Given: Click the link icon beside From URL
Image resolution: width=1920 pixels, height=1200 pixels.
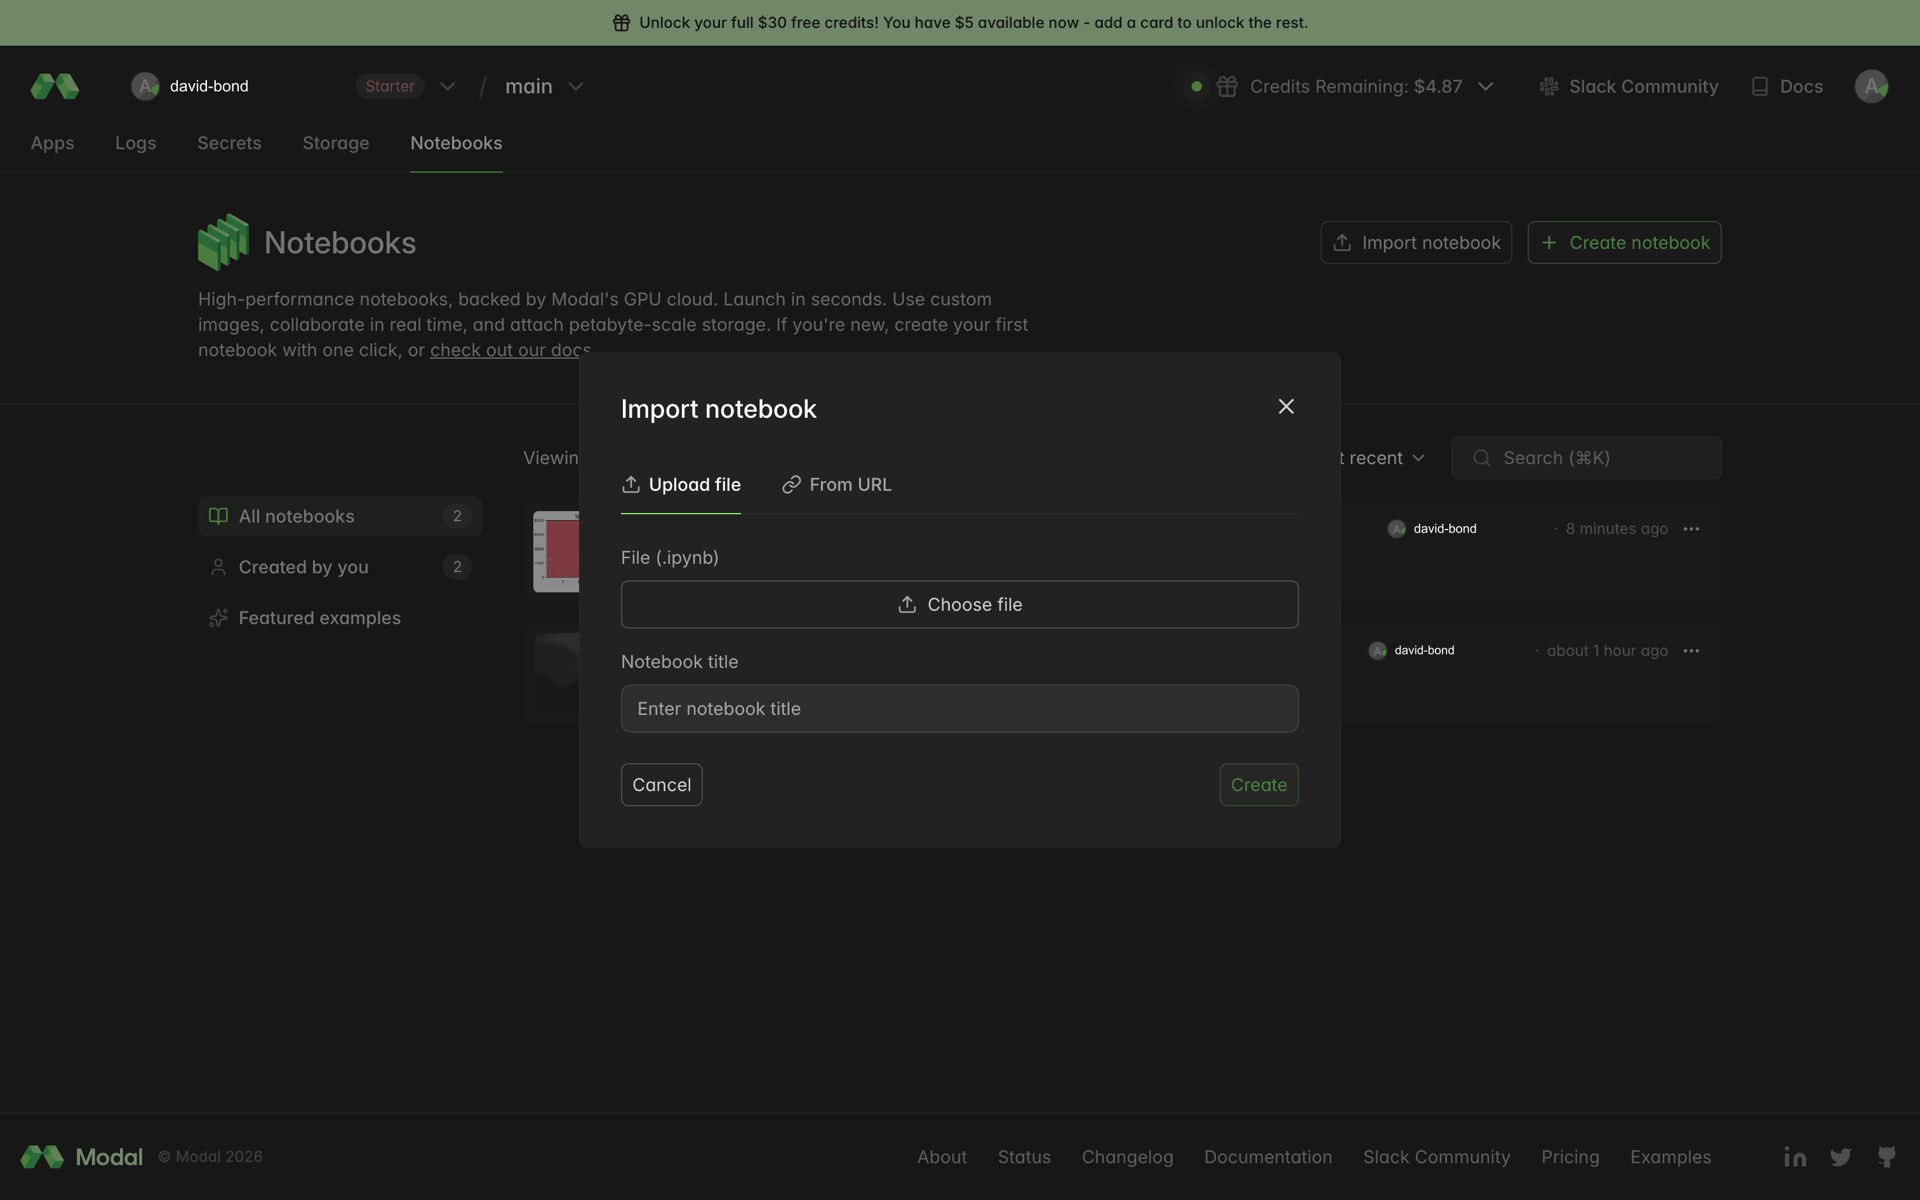Looking at the screenshot, I should tap(791, 484).
